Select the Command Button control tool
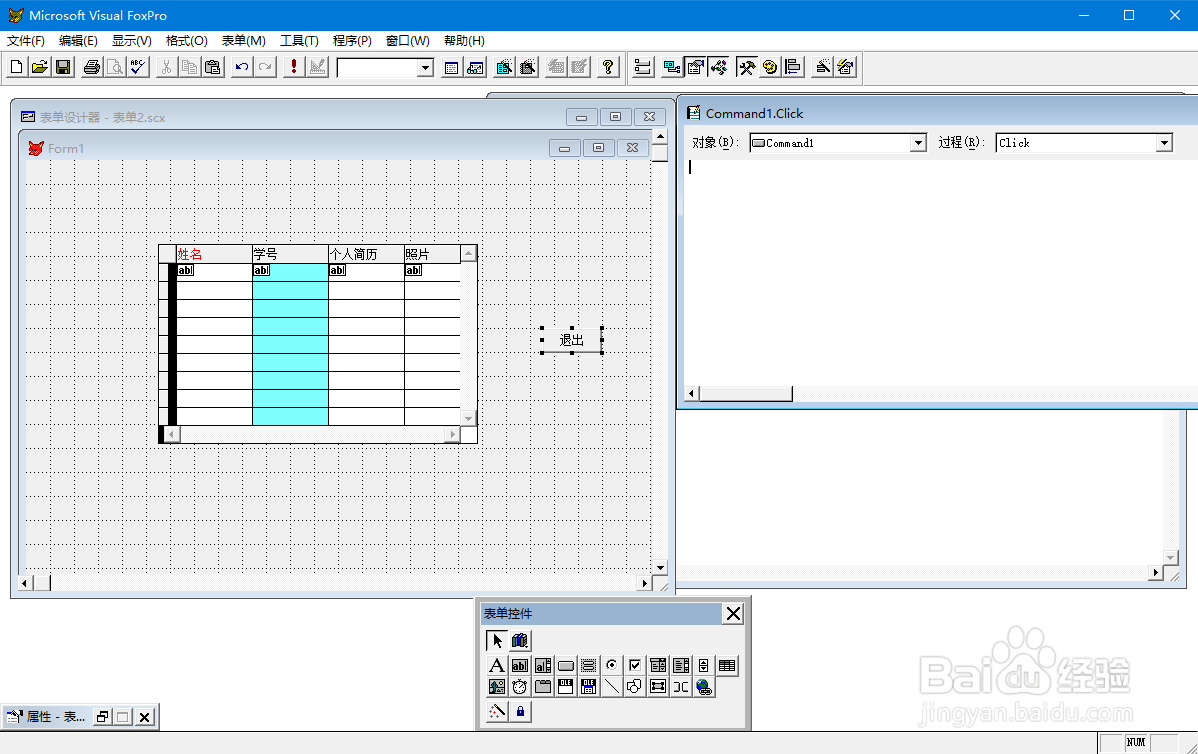The width and height of the screenshot is (1198, 754). 565,665
